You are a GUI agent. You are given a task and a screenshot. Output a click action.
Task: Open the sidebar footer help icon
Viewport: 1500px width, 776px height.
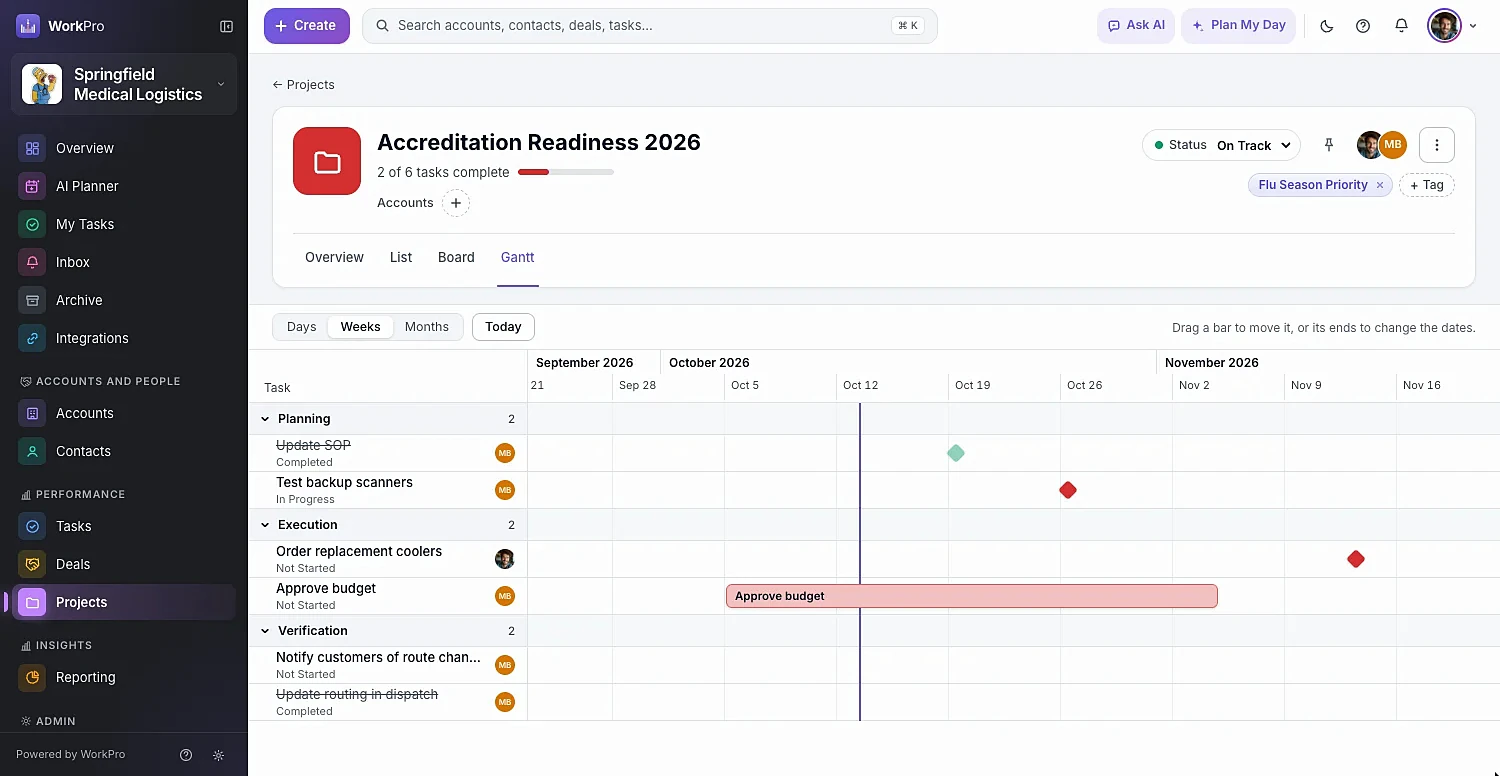coord(186,755)
